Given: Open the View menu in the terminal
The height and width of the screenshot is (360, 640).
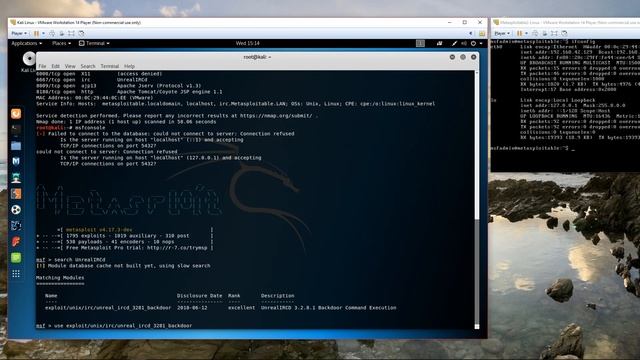Looking at the screenshot, I should pyautogui.click(x=70, y=66).
